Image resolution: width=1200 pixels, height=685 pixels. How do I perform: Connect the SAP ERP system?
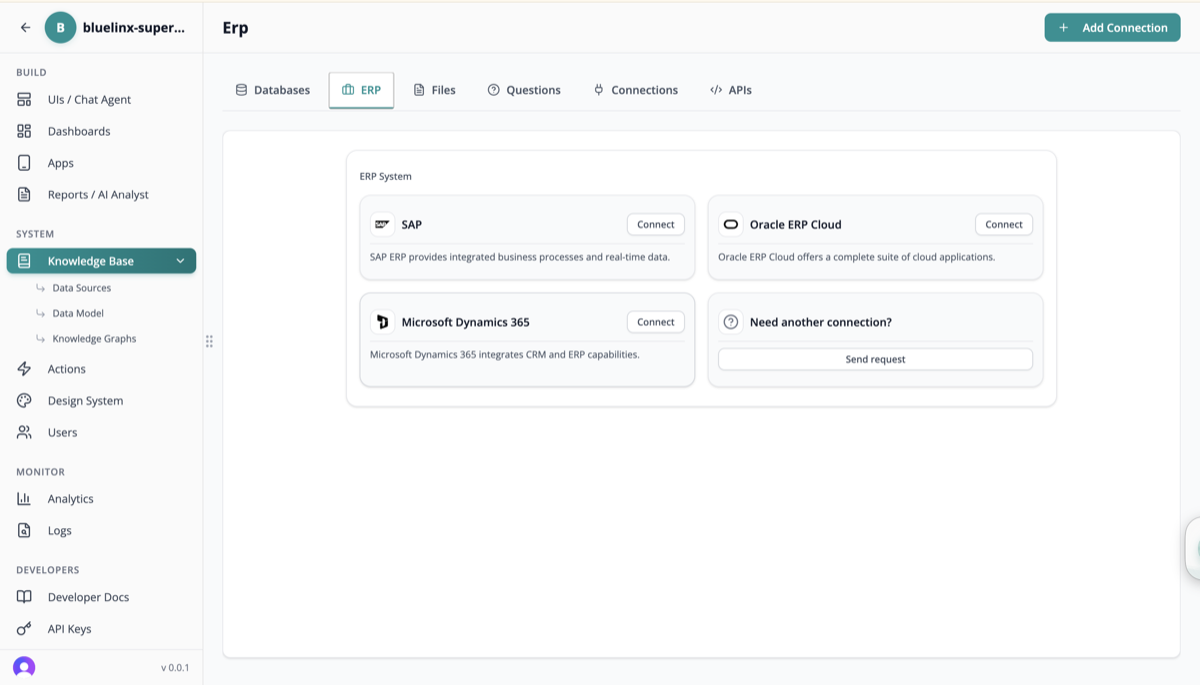tap(656, 225)
